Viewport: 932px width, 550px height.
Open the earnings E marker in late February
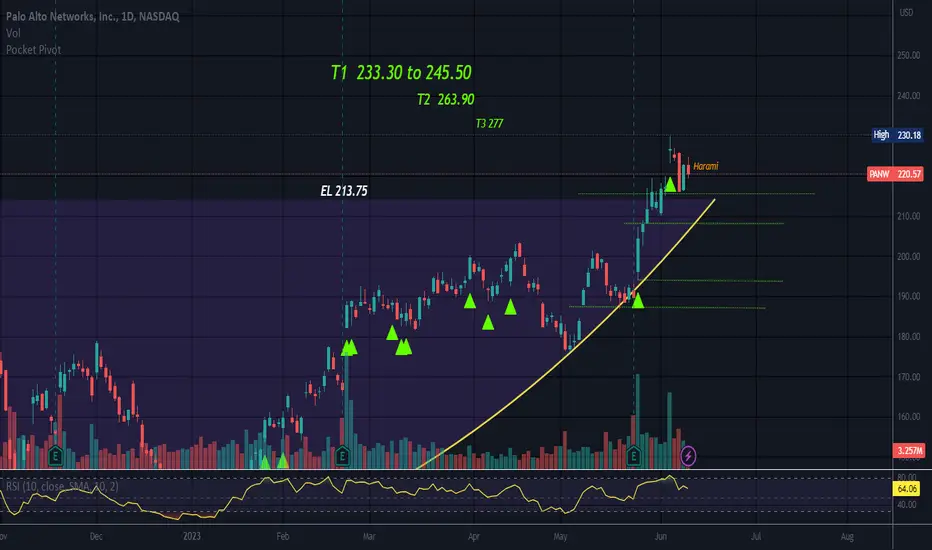(x=342, y=456)
